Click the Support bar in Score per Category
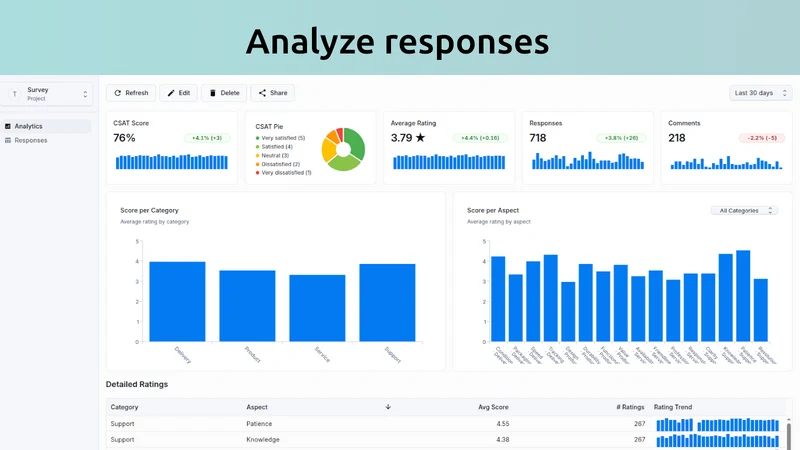The image size is (800, 450). (387, 303)
